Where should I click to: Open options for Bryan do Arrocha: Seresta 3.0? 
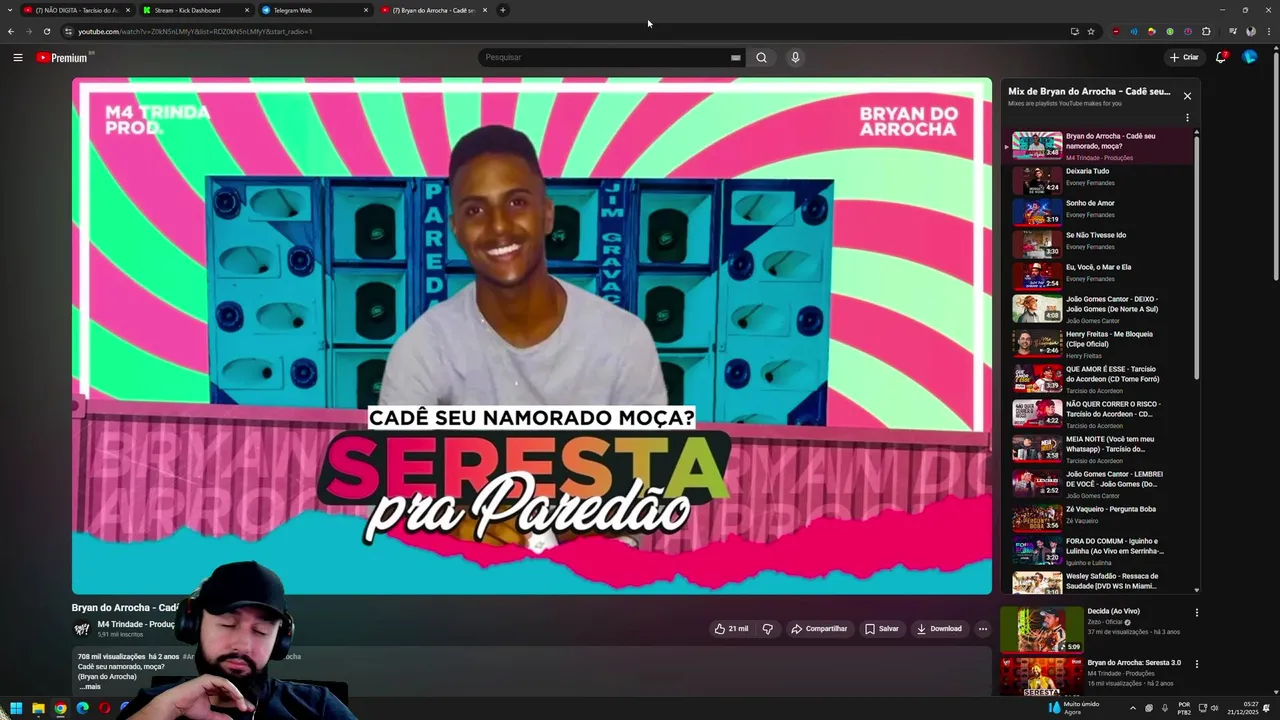pos(1196,664)
